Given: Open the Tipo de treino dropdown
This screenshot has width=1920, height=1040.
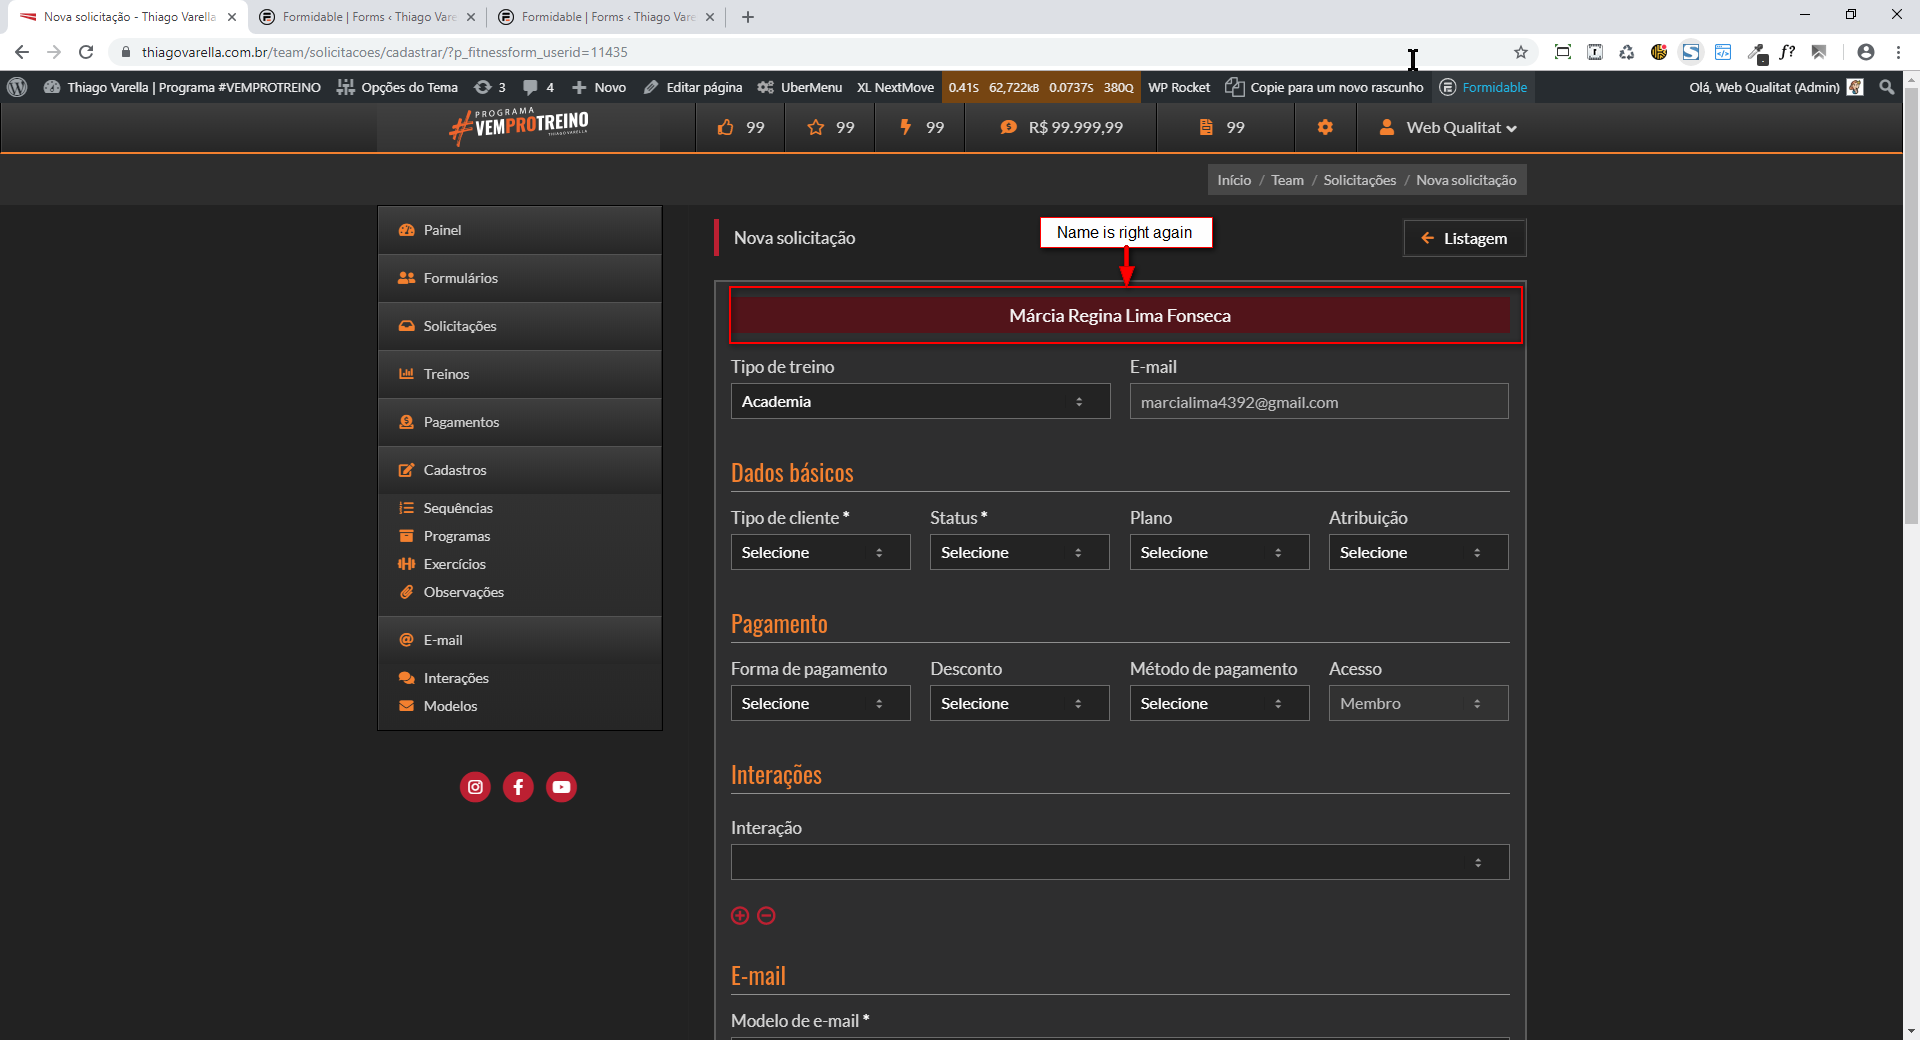Looking at the screenshot, I should [x=920, y=402].
